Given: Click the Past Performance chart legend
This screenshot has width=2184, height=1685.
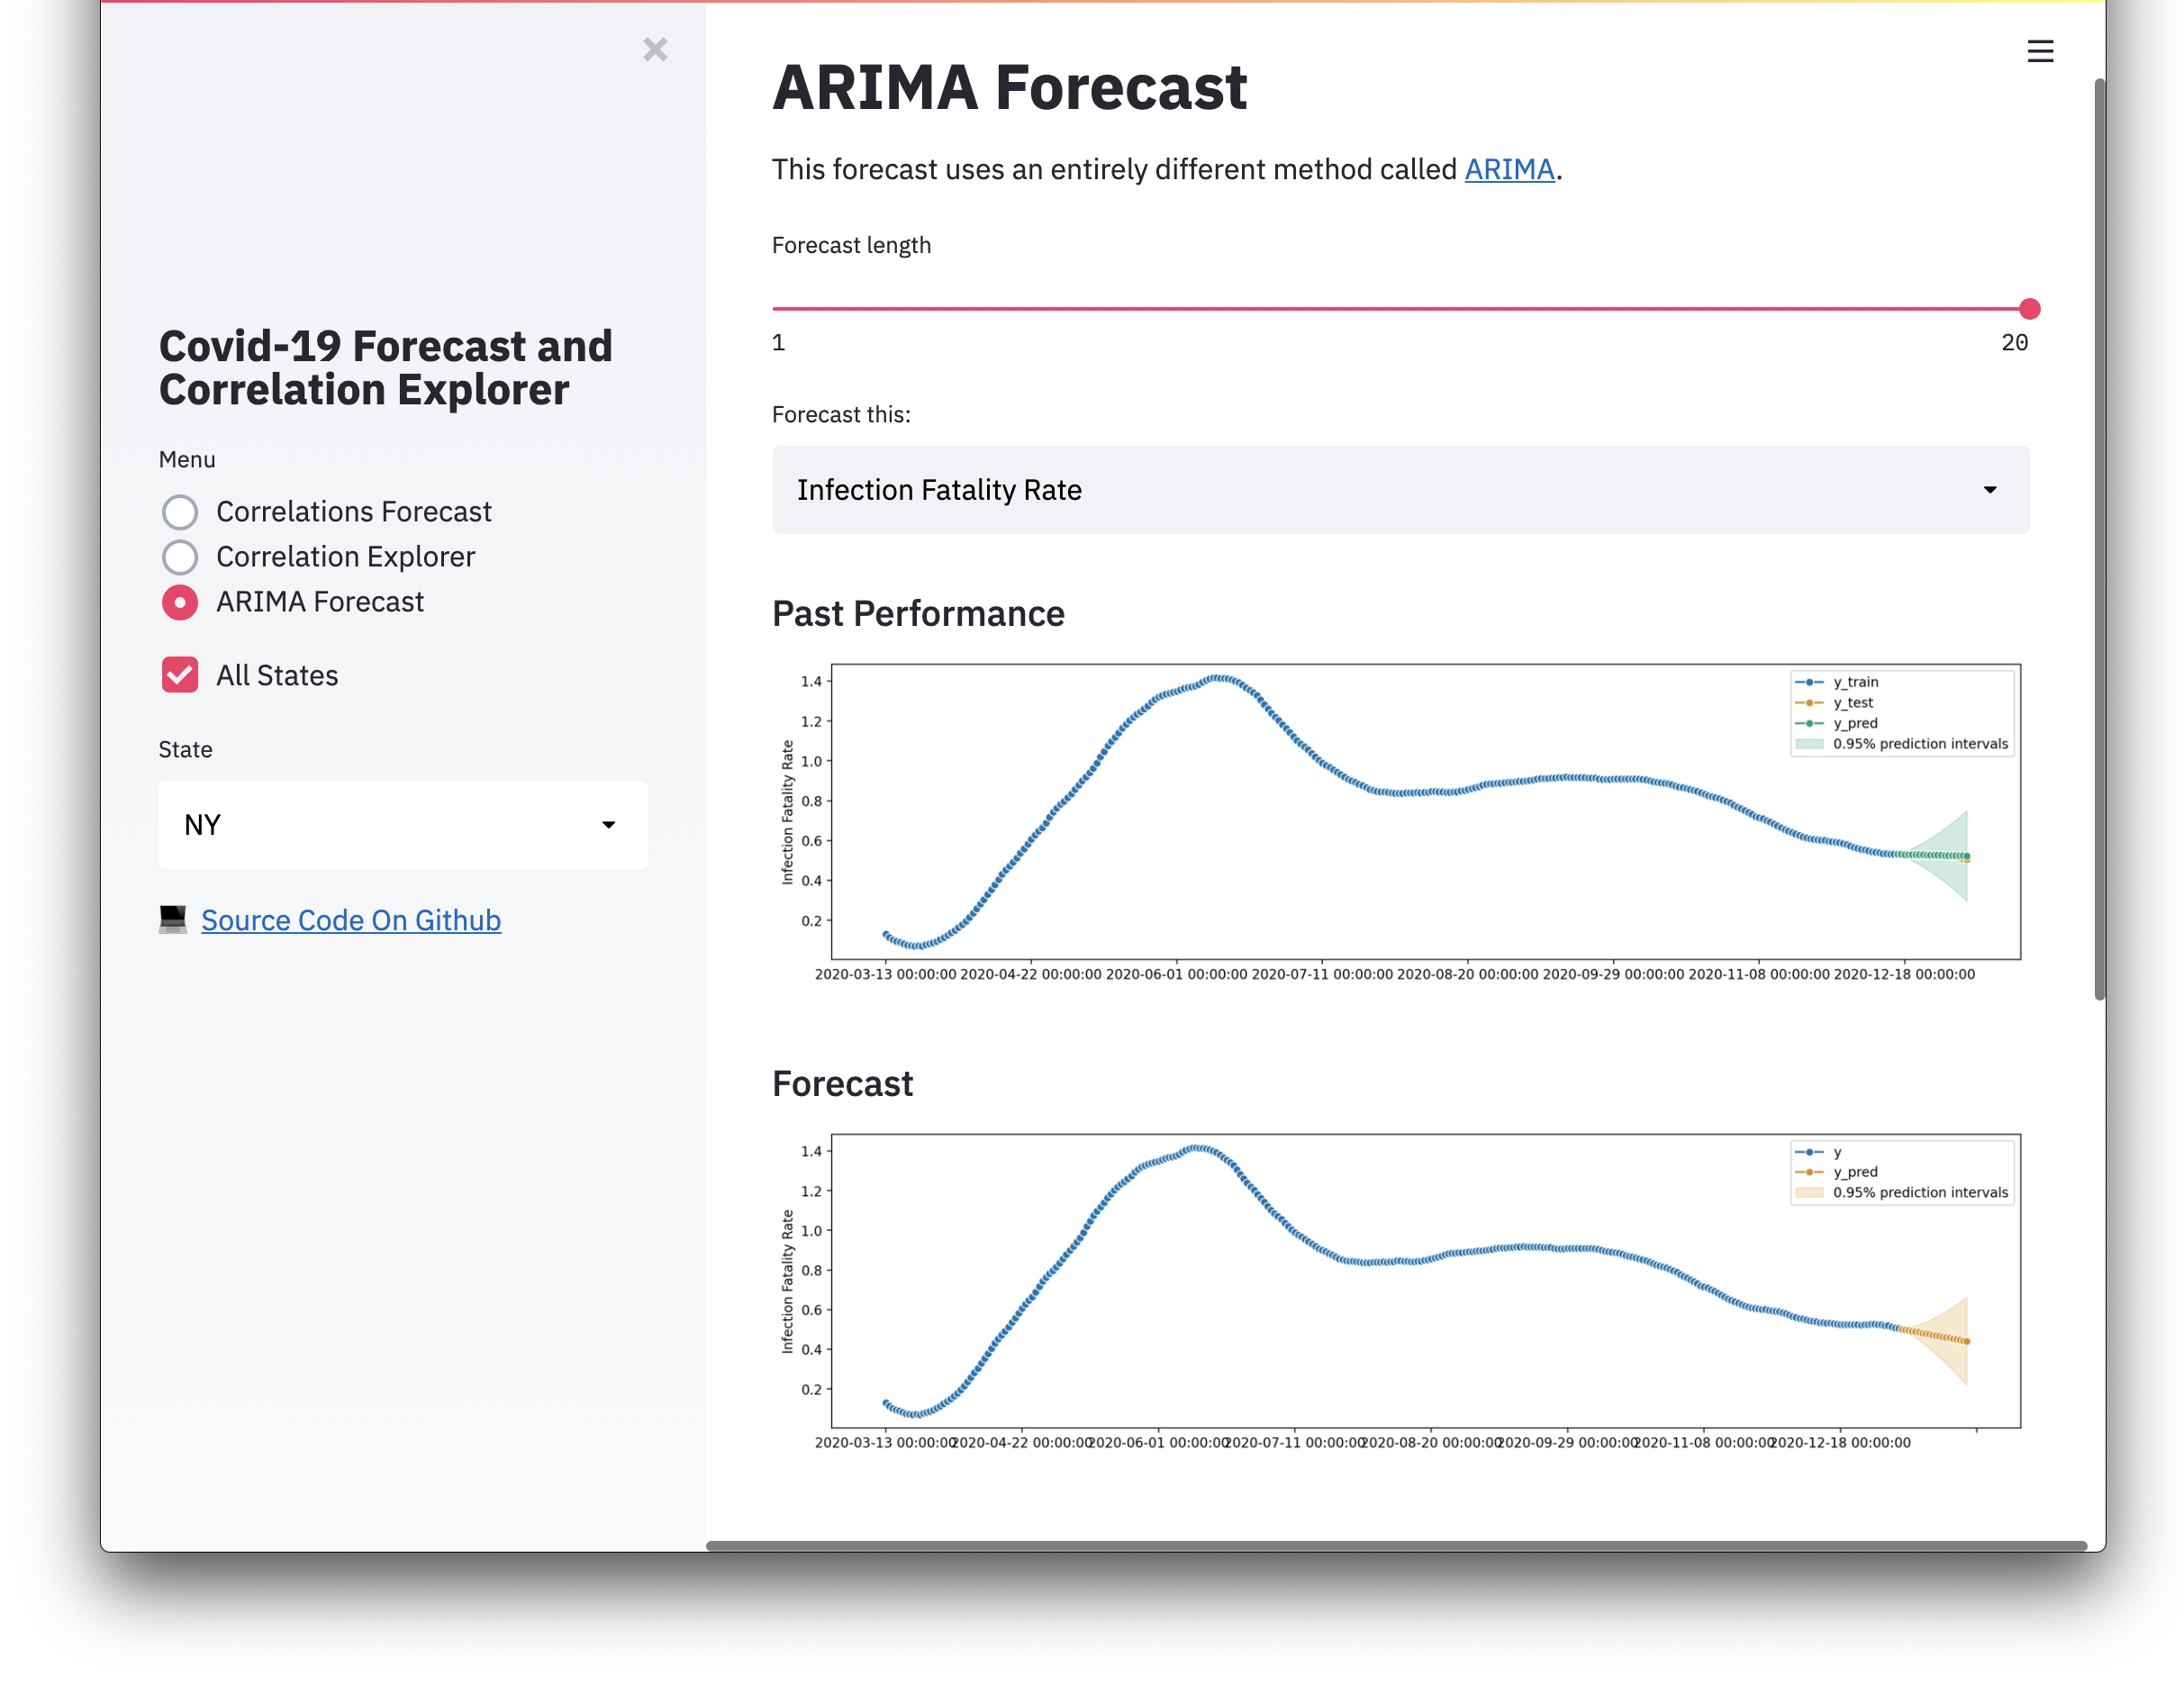Looking at the screenshot, I should tap(1901, 713).
